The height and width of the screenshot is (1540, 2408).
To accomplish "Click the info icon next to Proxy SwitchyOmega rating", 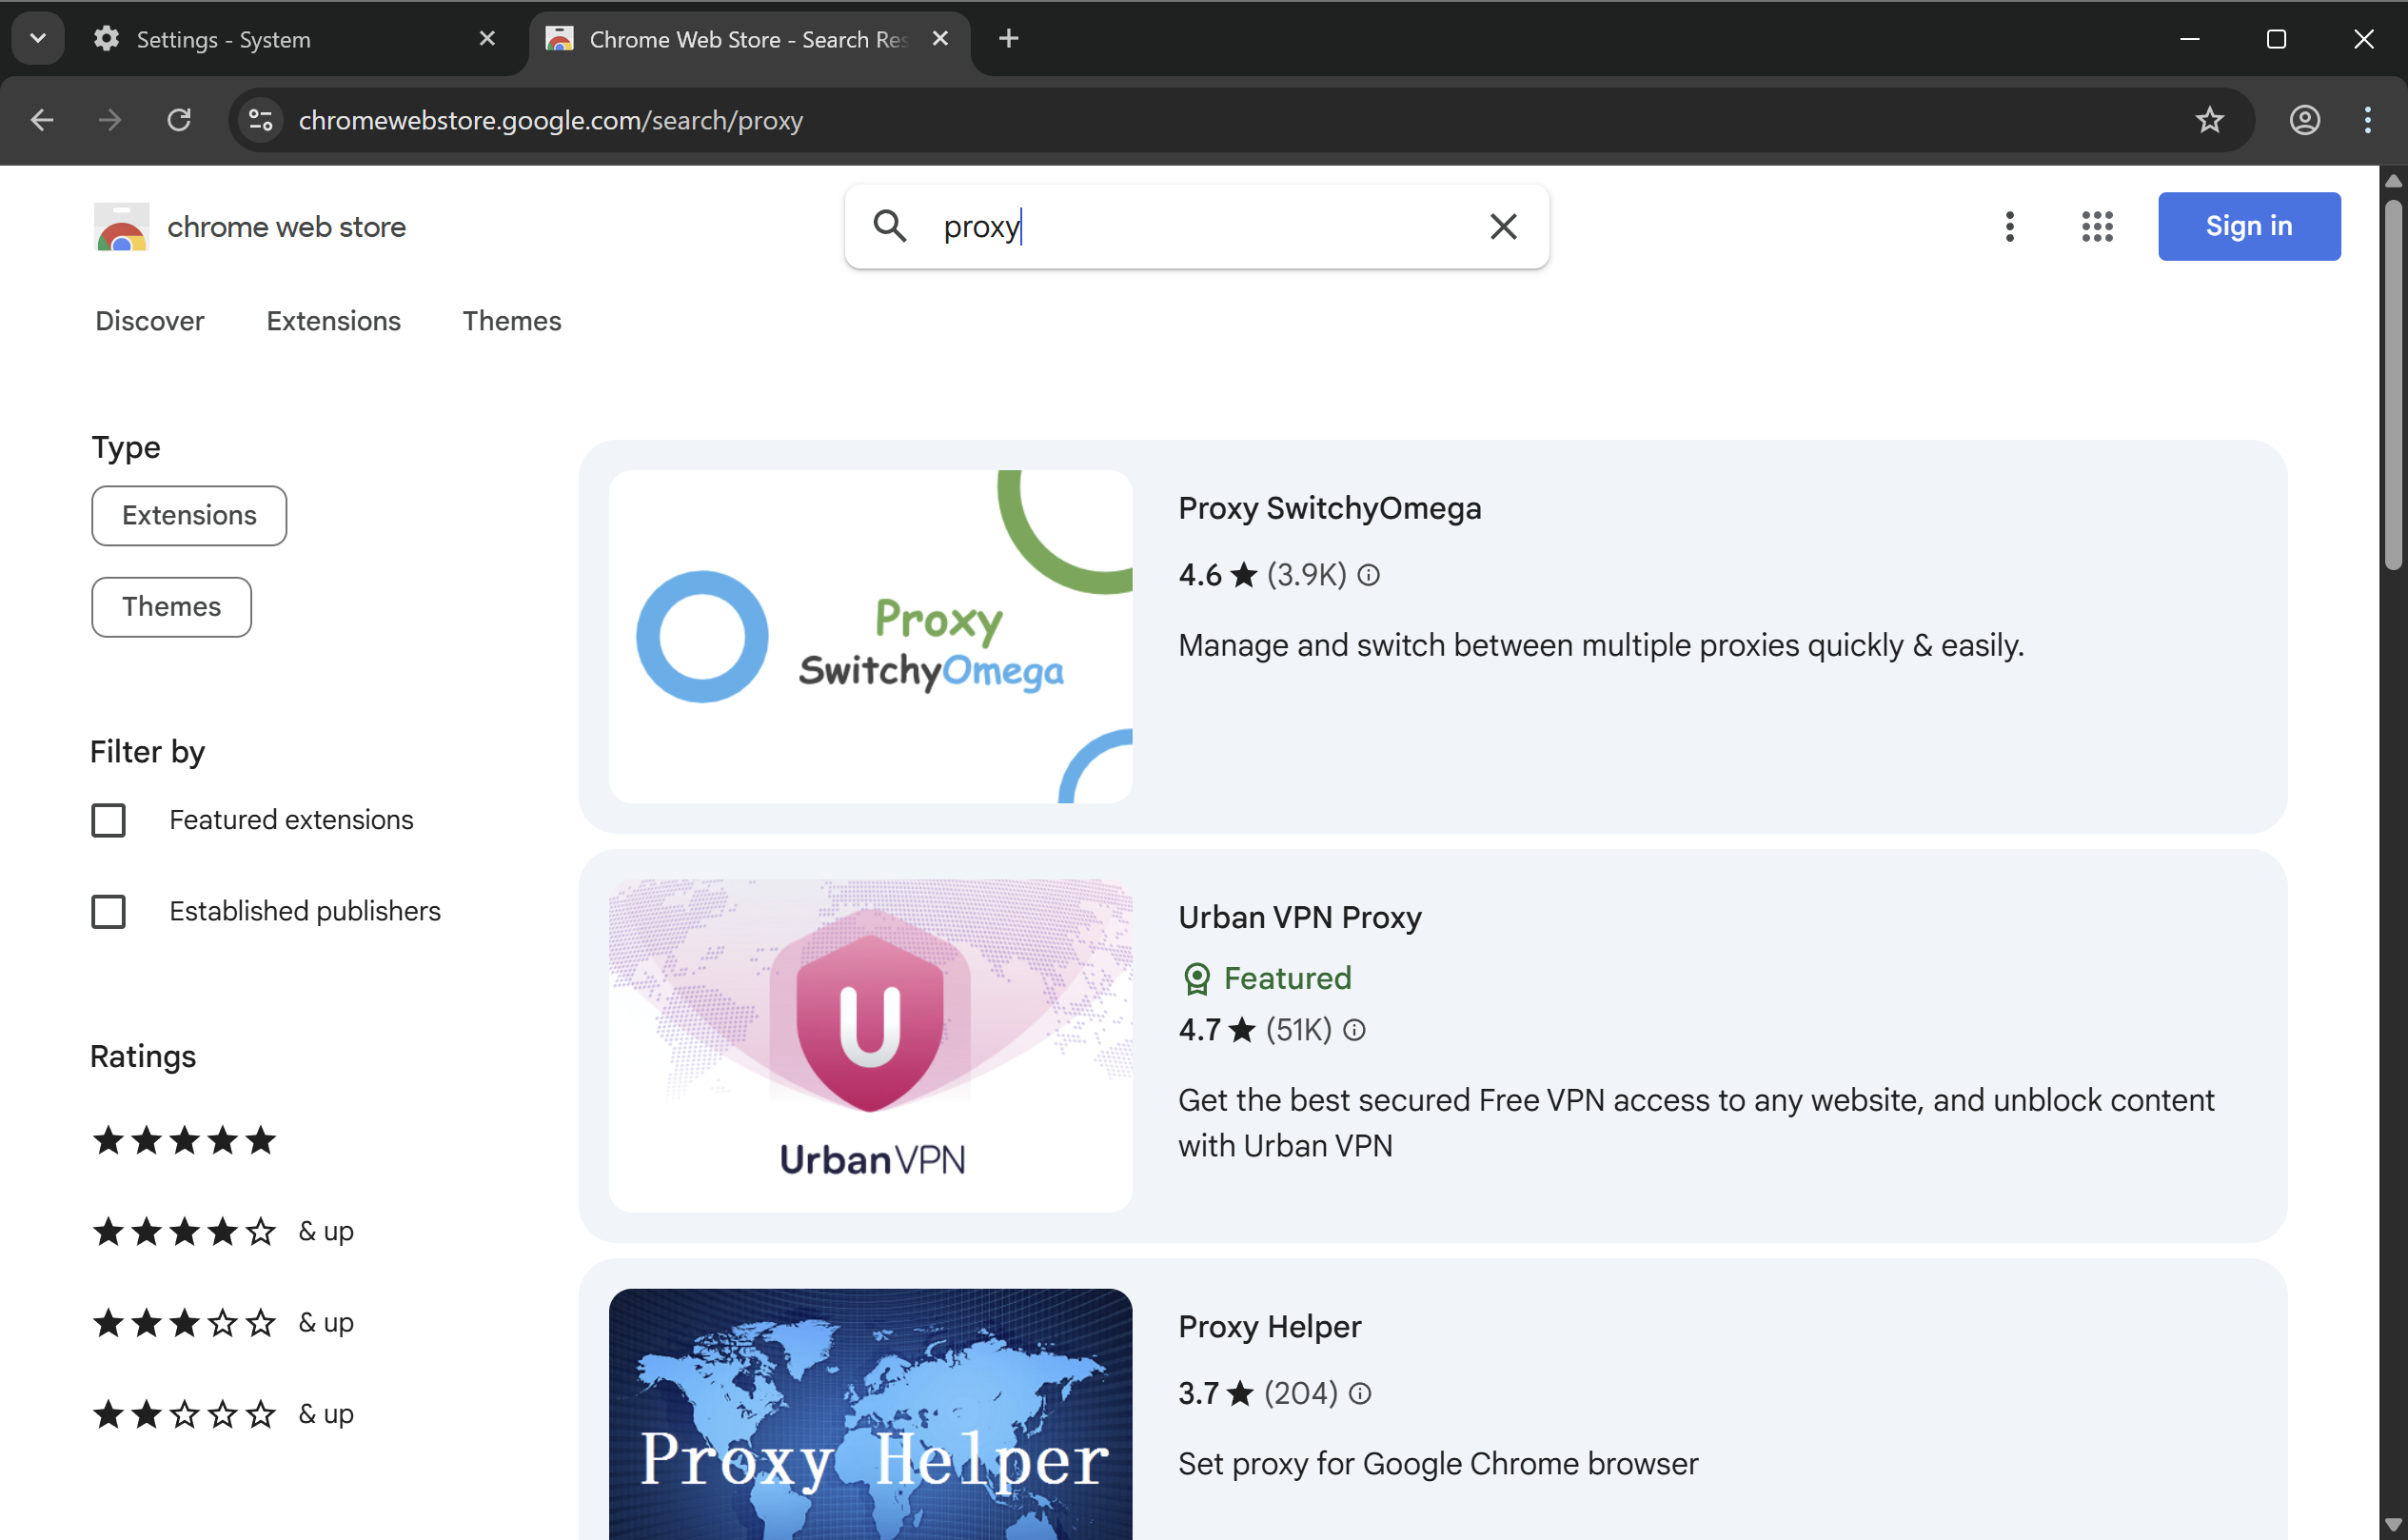I will tap(1368, 575).
